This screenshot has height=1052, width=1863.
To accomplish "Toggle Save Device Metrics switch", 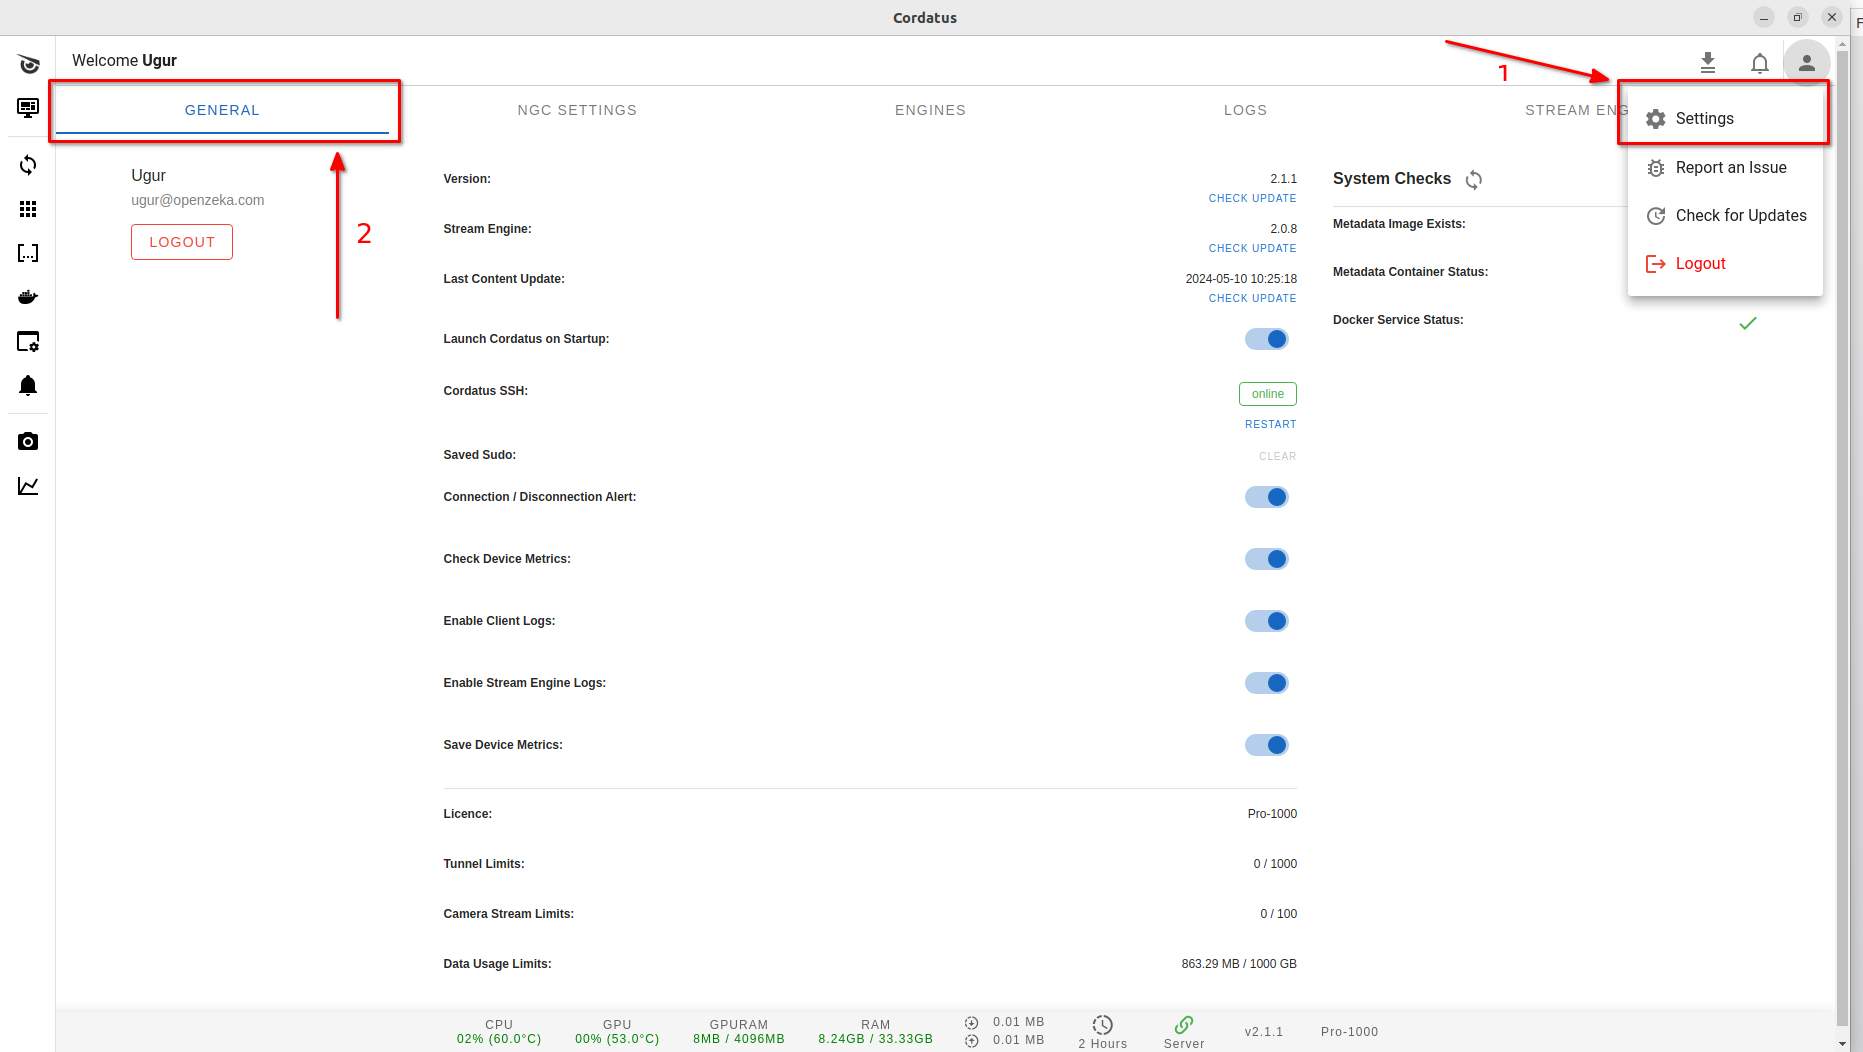I will (1267, 745).
